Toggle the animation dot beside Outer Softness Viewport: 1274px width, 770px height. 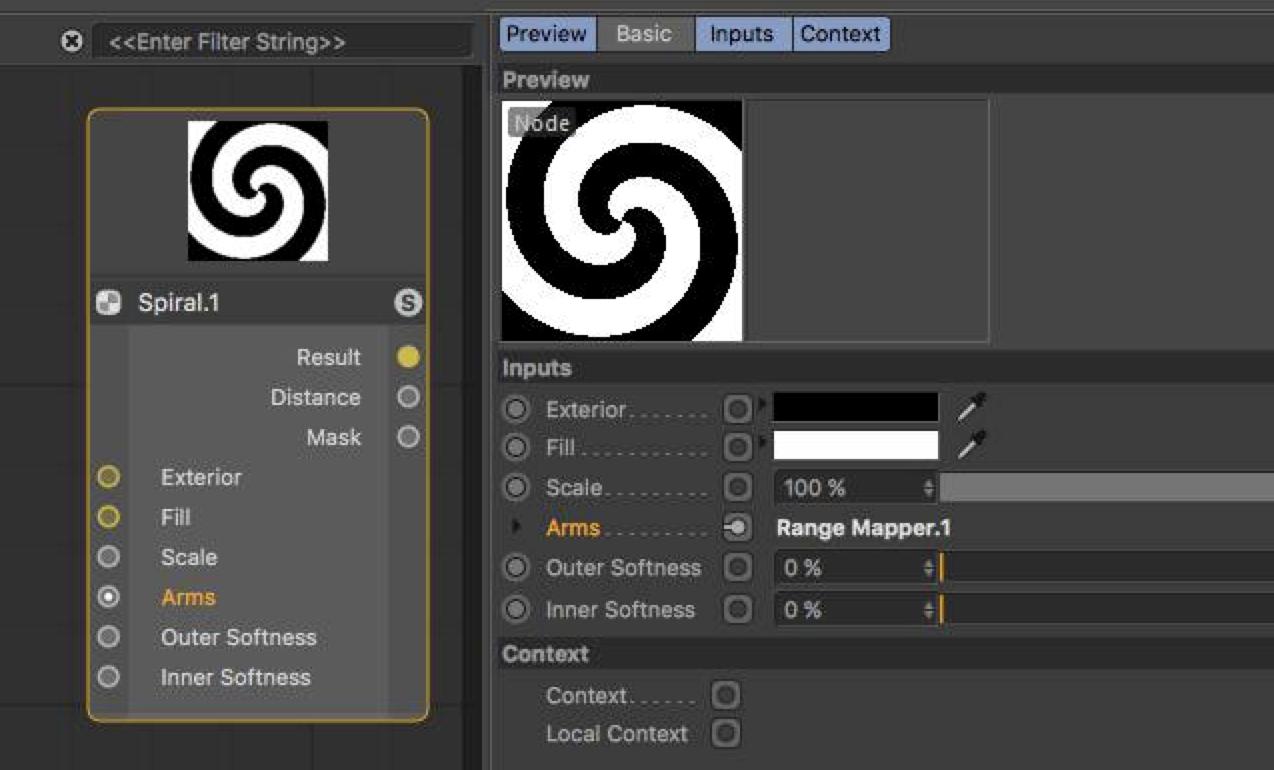point(516,568)
